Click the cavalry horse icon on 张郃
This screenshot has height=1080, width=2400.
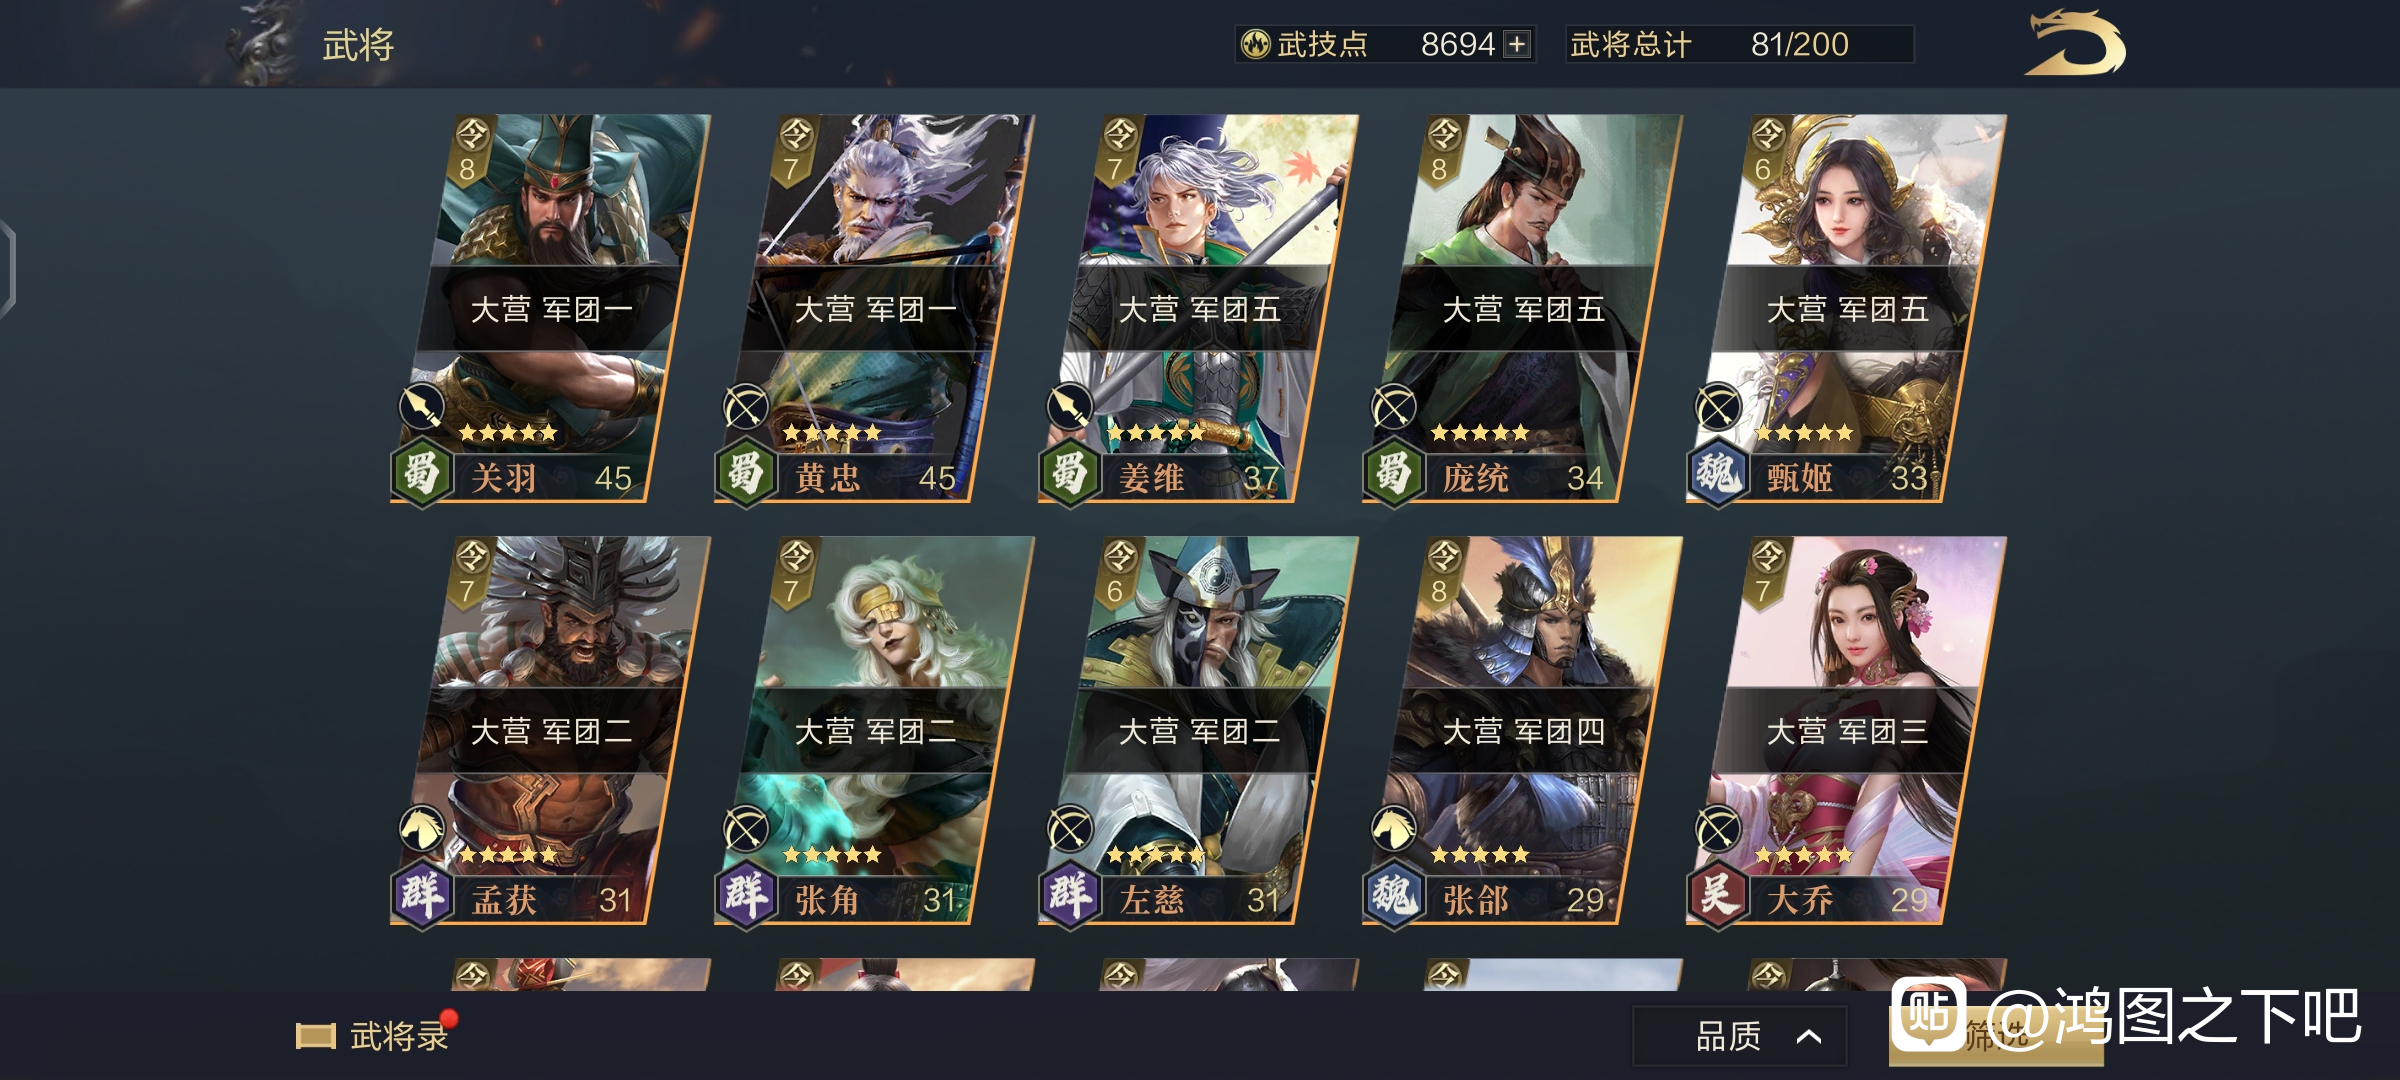[1393, 828]
